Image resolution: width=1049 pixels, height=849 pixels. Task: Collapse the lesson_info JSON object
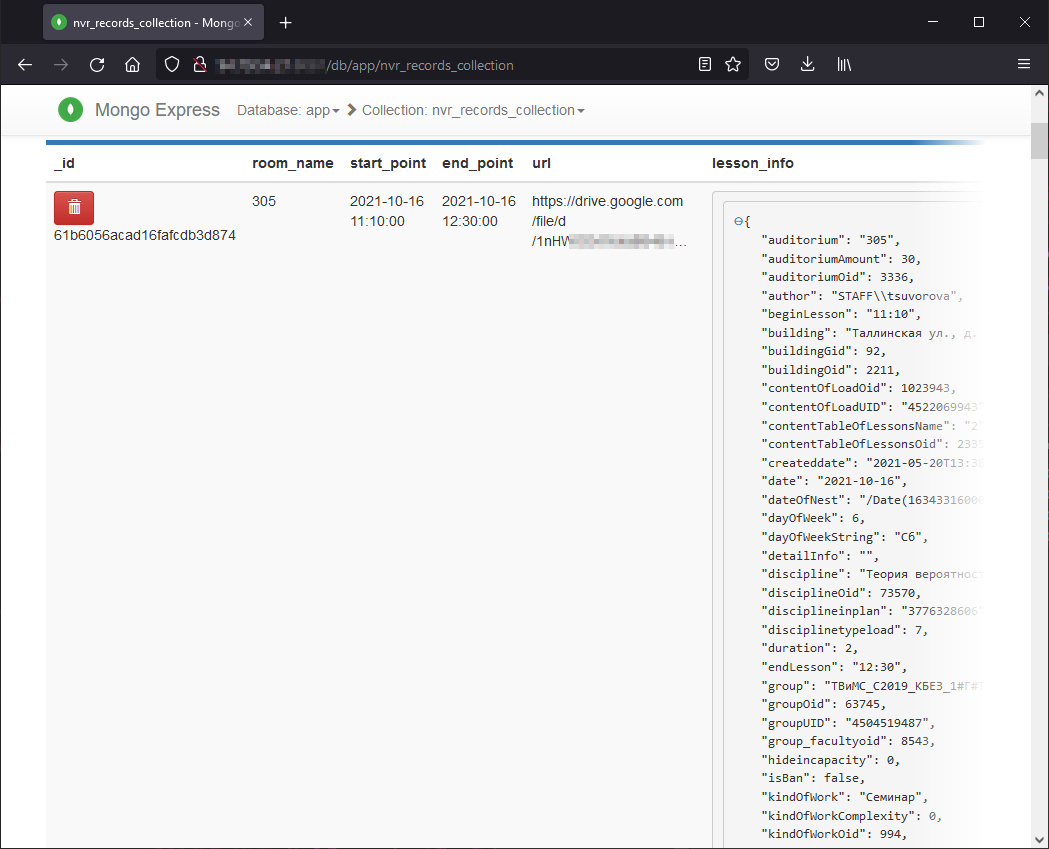tap(738, 221)
